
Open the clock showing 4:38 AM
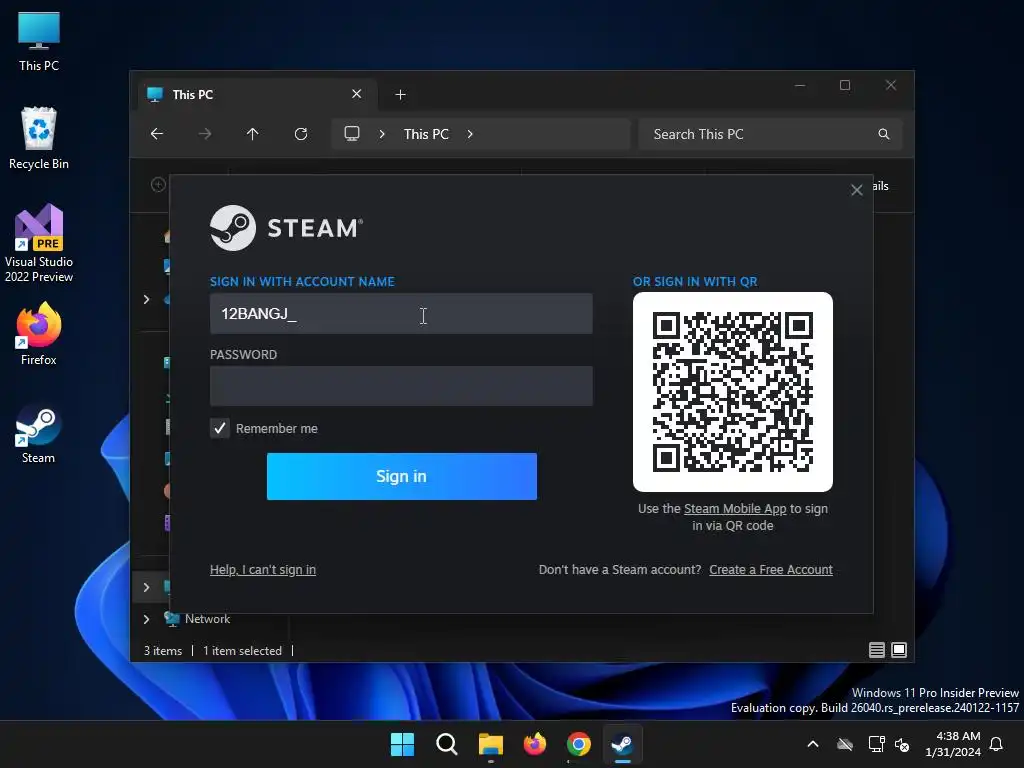953,744
